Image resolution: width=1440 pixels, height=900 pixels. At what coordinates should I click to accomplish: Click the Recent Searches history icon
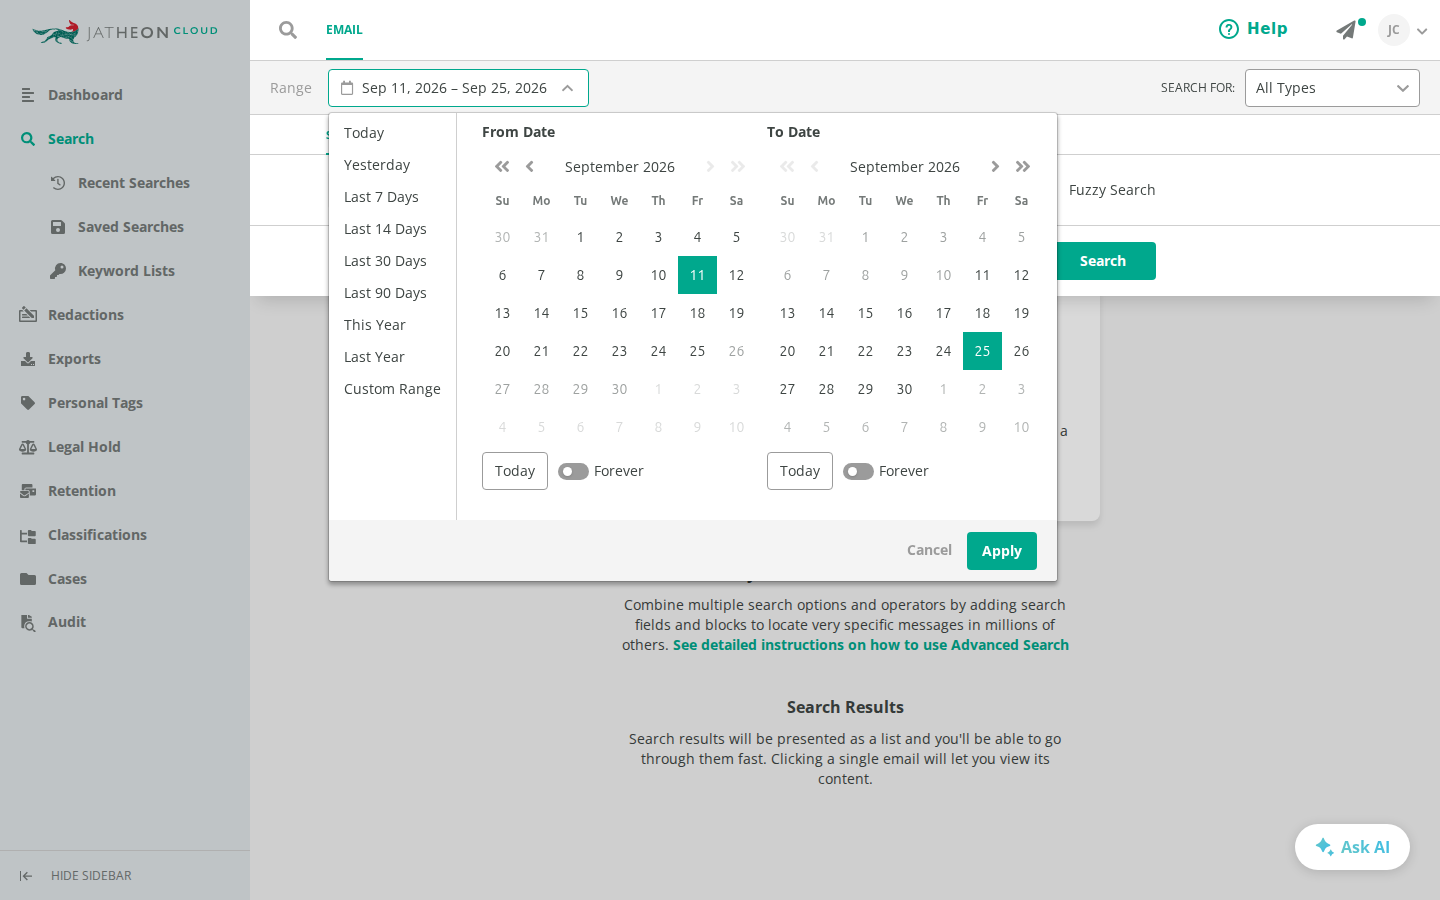click(58, 183)
